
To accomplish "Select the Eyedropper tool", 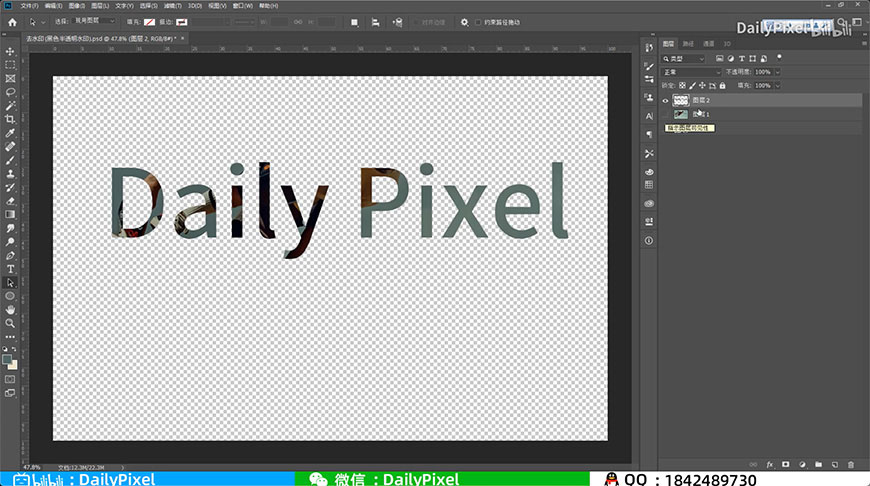I will coord(10,133).
